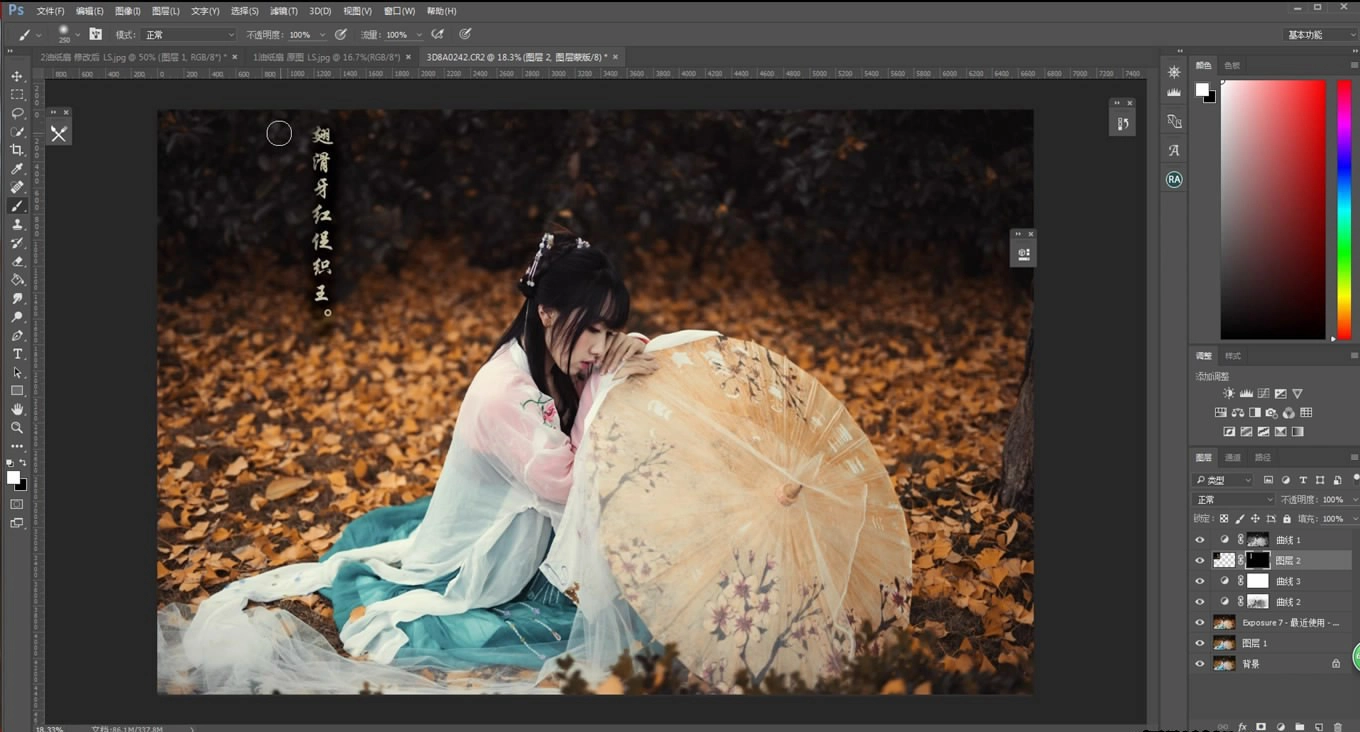Image resolution: width=1360 pixels, height=732 pixels.
Task: Open the 图像(I) menu
Action: pyautogui.click(x=128, y=11)
